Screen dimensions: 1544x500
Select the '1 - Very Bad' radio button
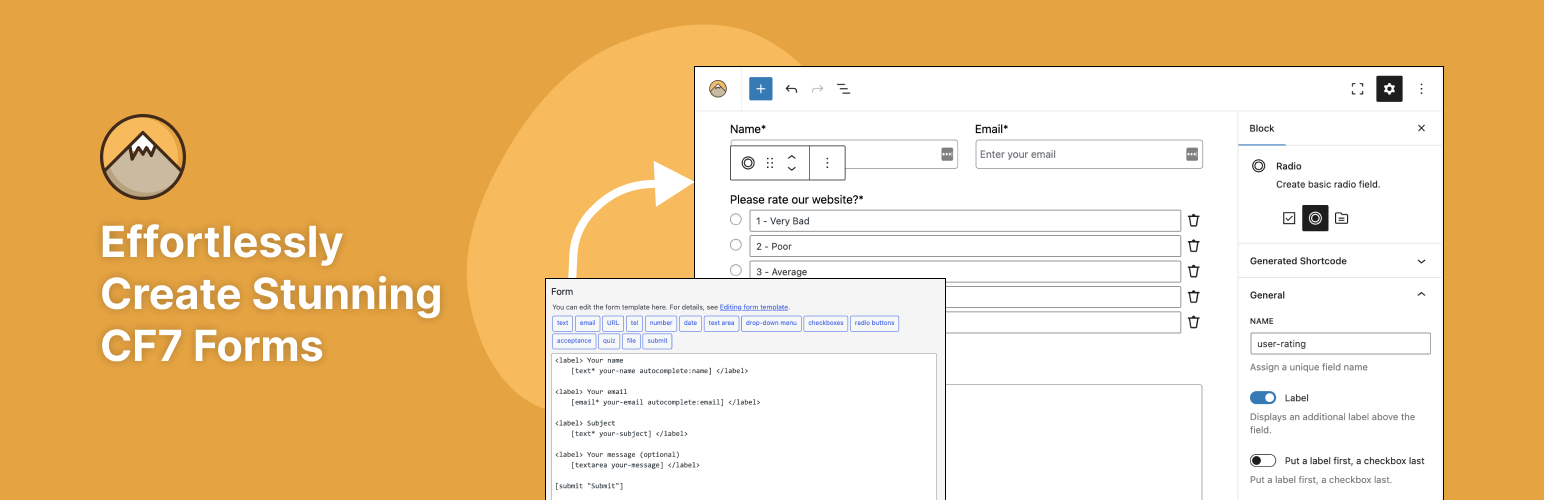click(736, 219)
